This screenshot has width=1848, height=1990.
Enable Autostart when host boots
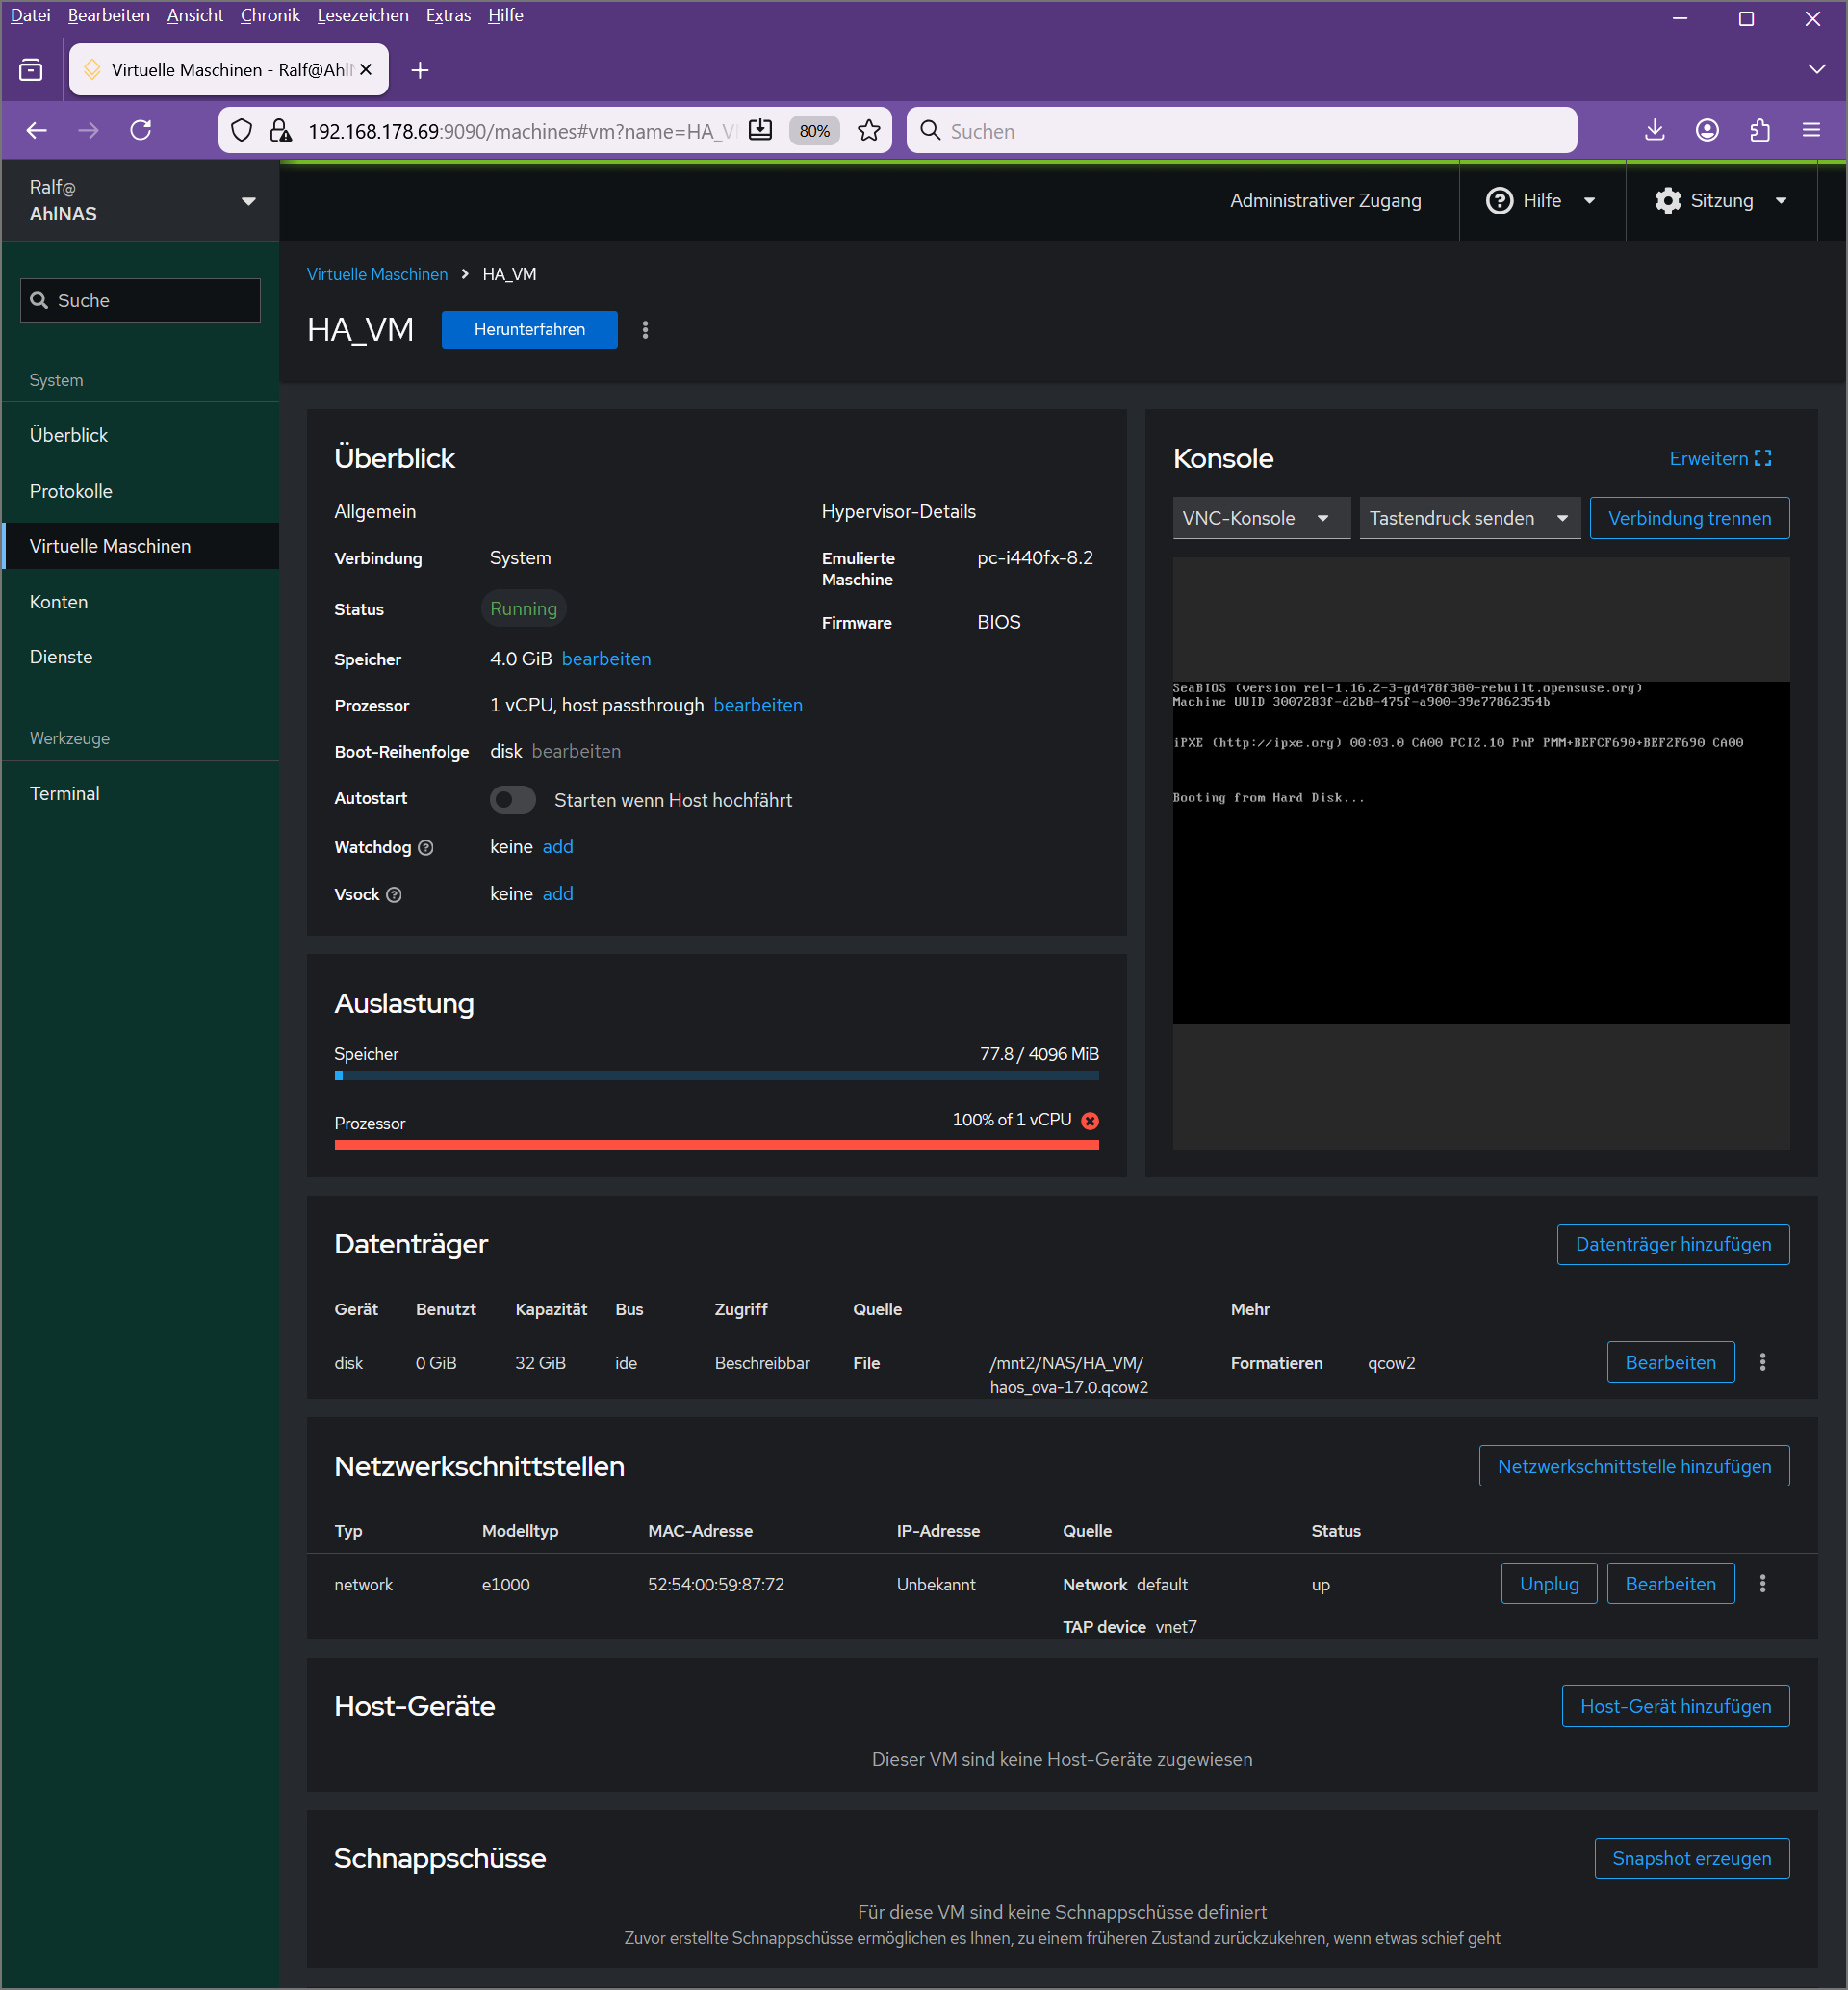tap(512, 800)
